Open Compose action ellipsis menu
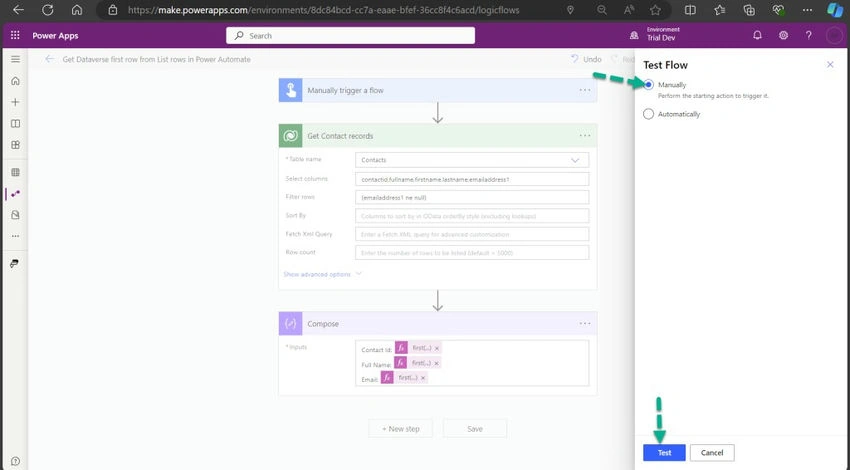Screen dimensions: 850x470 point(584,324)
